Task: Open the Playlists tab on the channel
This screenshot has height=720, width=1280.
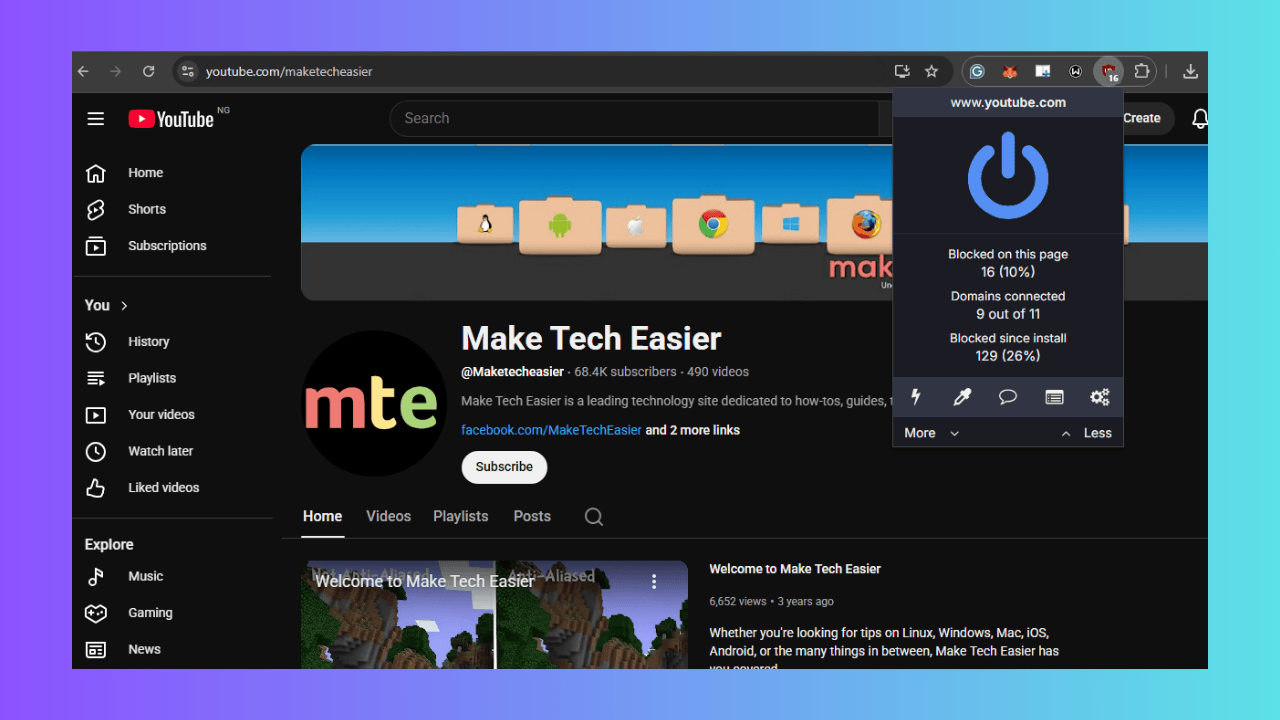Action: (460, 516)
